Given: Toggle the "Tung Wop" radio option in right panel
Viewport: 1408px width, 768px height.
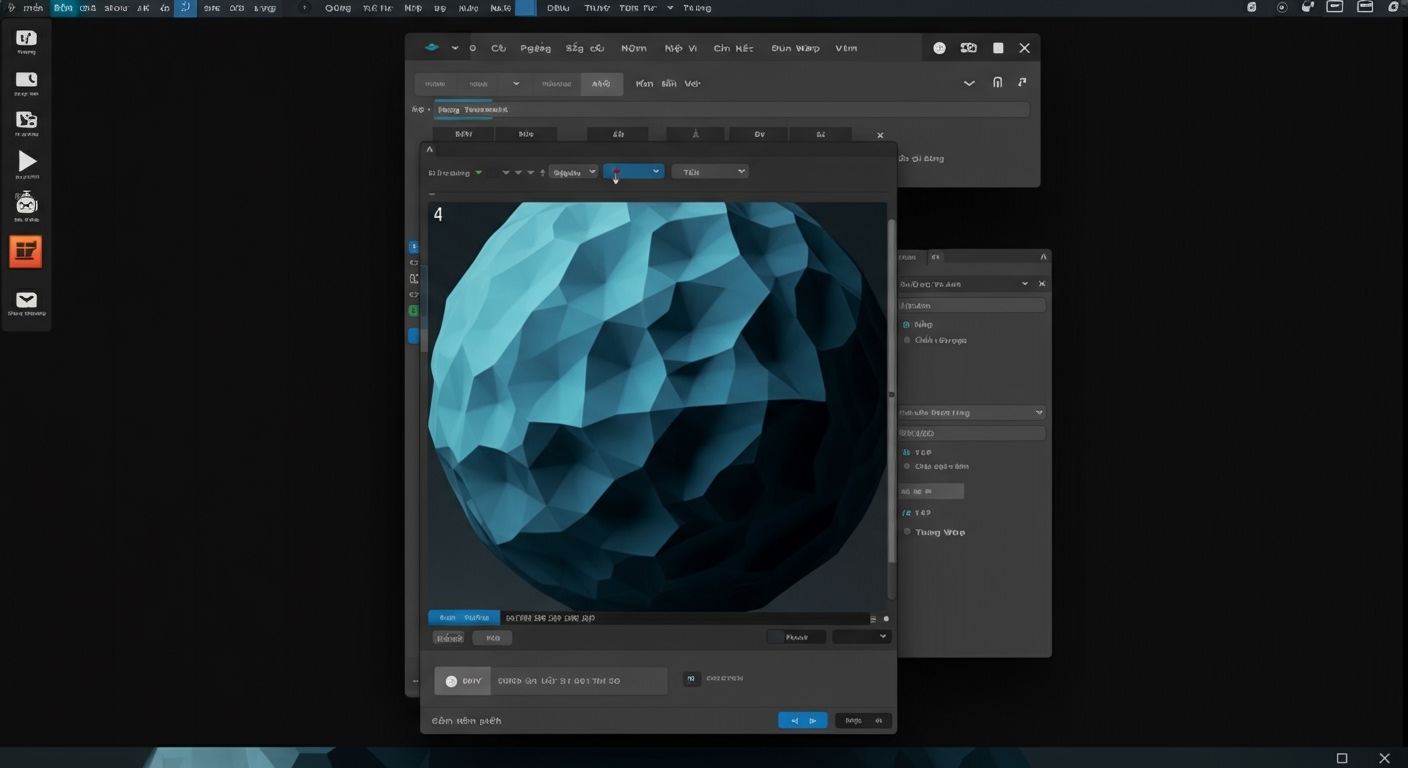Looking at the screenshot, I should 908,532.
